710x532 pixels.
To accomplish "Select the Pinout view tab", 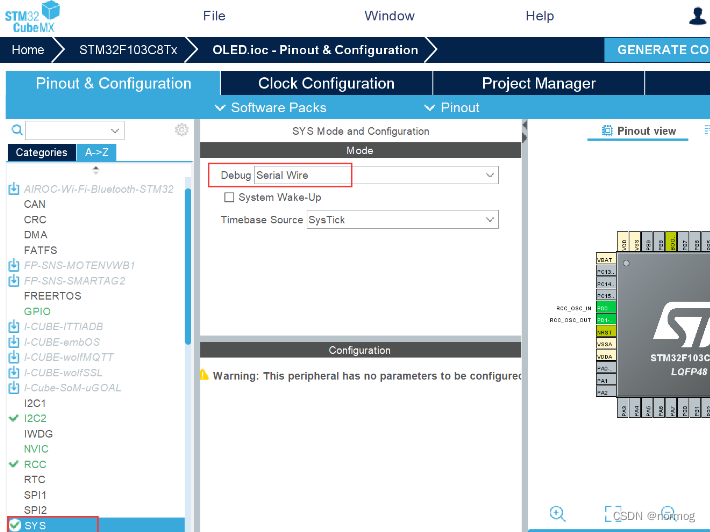I will coord(638,131).
